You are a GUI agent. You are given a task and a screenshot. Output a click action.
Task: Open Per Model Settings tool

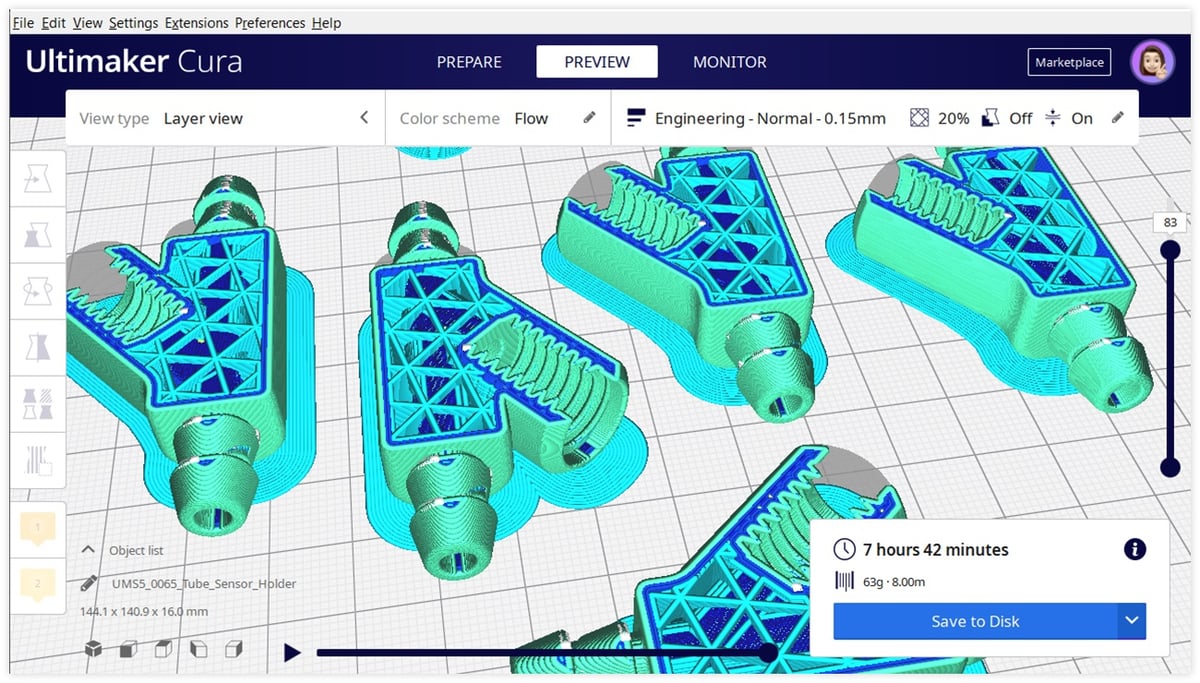[x=38, y=403]
